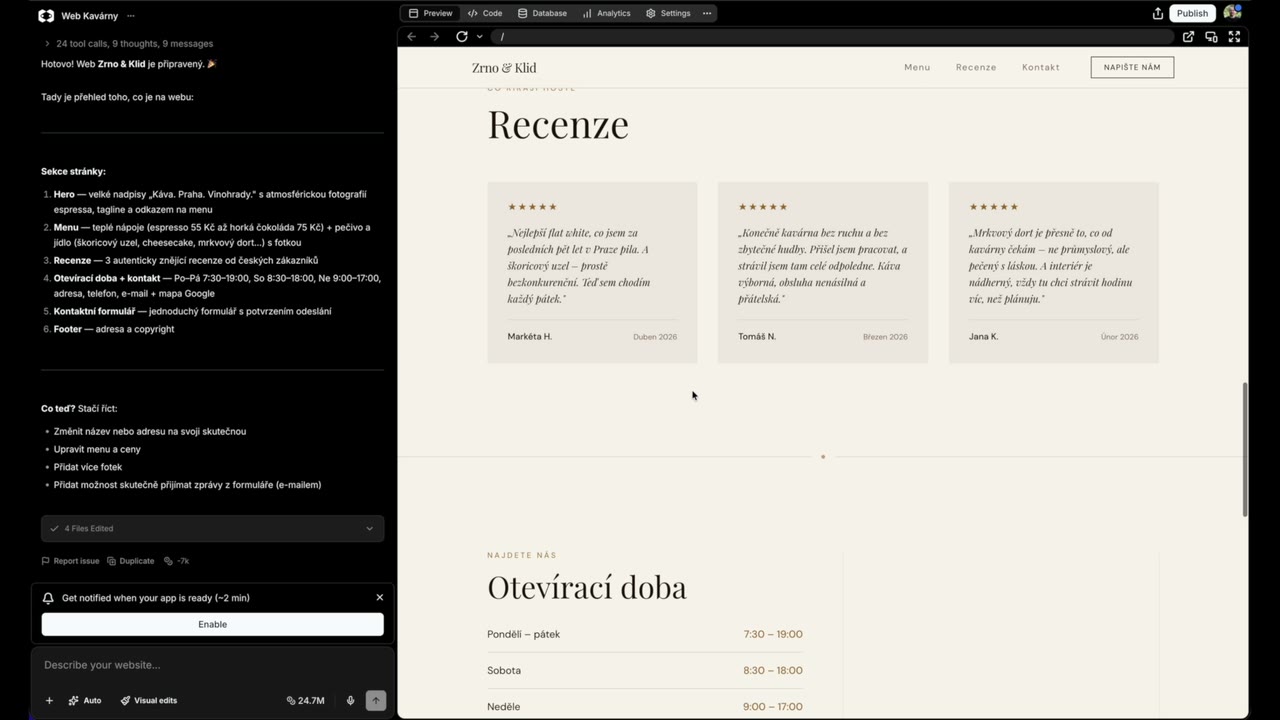Viewport: 1280px width, 720px height.
Task: Focus the Describe your website input
Action: pyautogui.click(x=212, y=665)
